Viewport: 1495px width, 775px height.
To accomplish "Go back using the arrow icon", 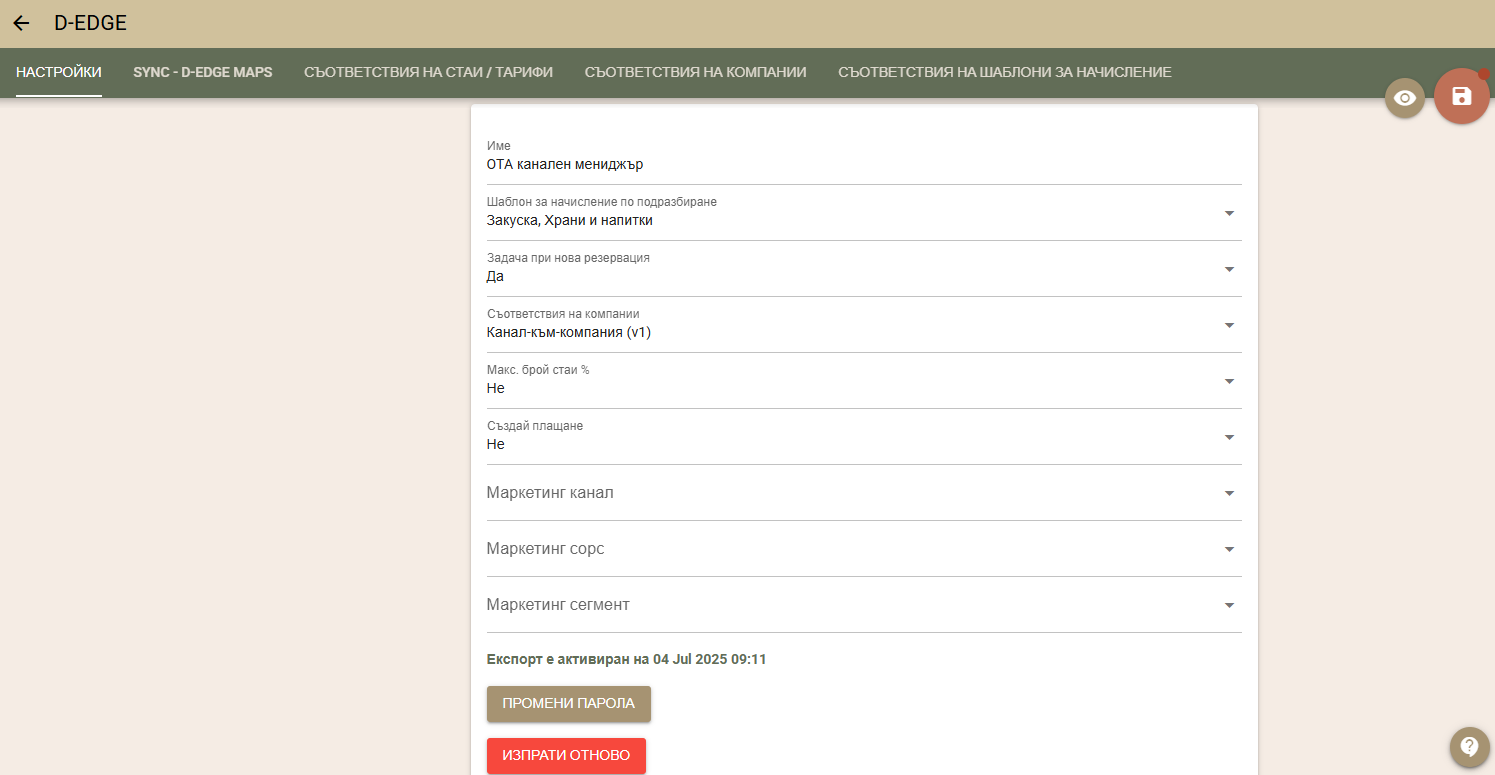I will (x=21, y=23).
